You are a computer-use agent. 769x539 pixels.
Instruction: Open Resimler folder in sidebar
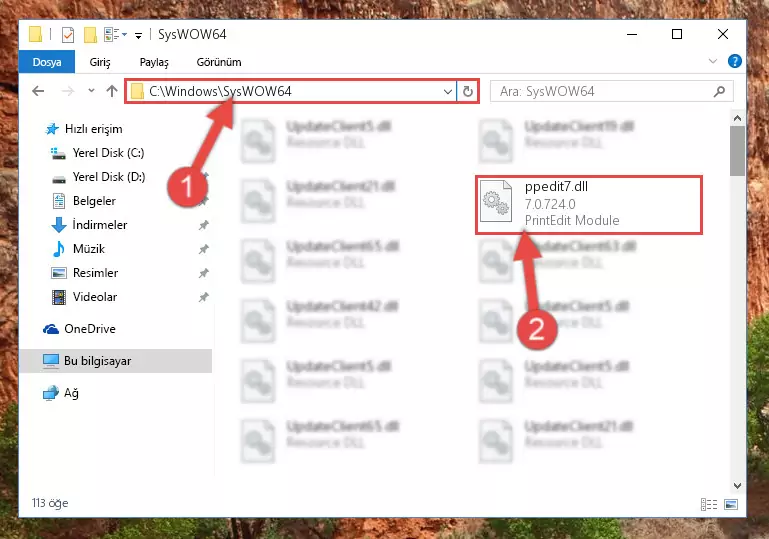tap(95, 273)
